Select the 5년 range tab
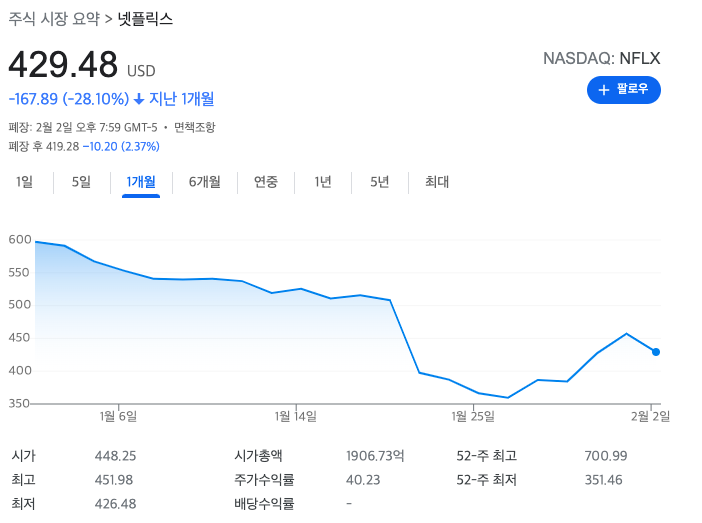Screen dimensions: 702x523 coord(380,182)
